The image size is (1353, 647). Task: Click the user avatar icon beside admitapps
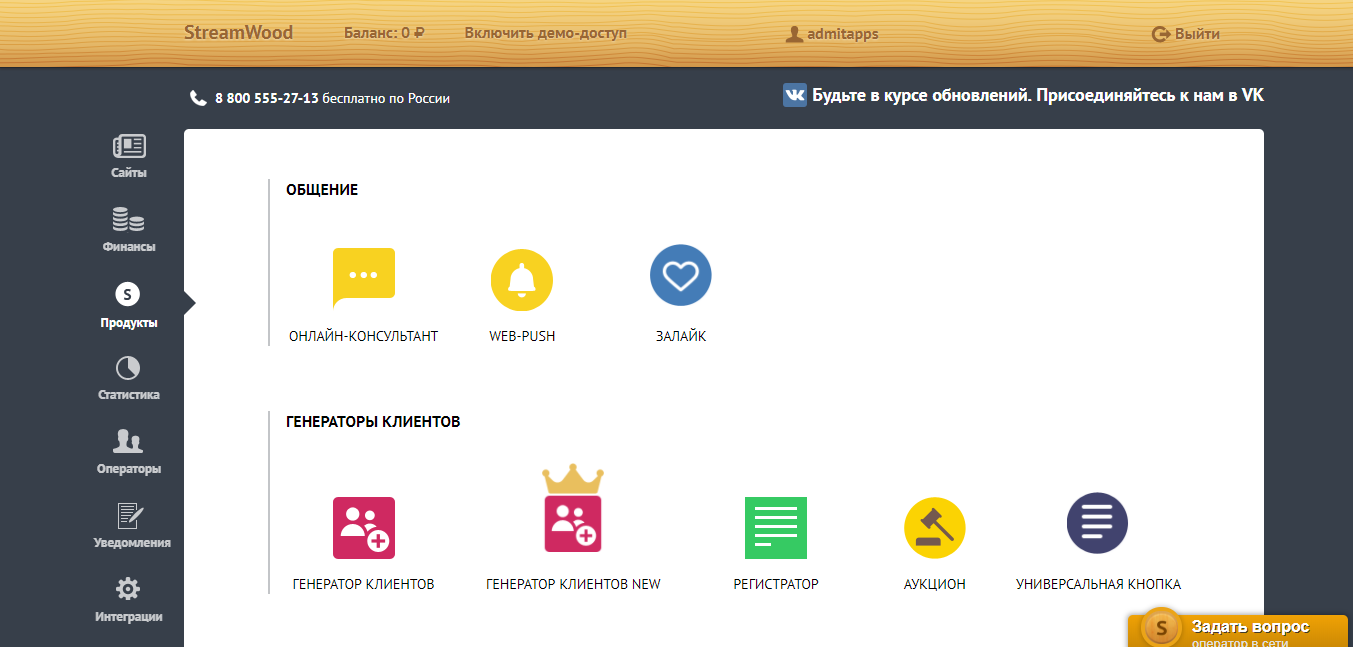pyautogui.click(x=795, y=34)
